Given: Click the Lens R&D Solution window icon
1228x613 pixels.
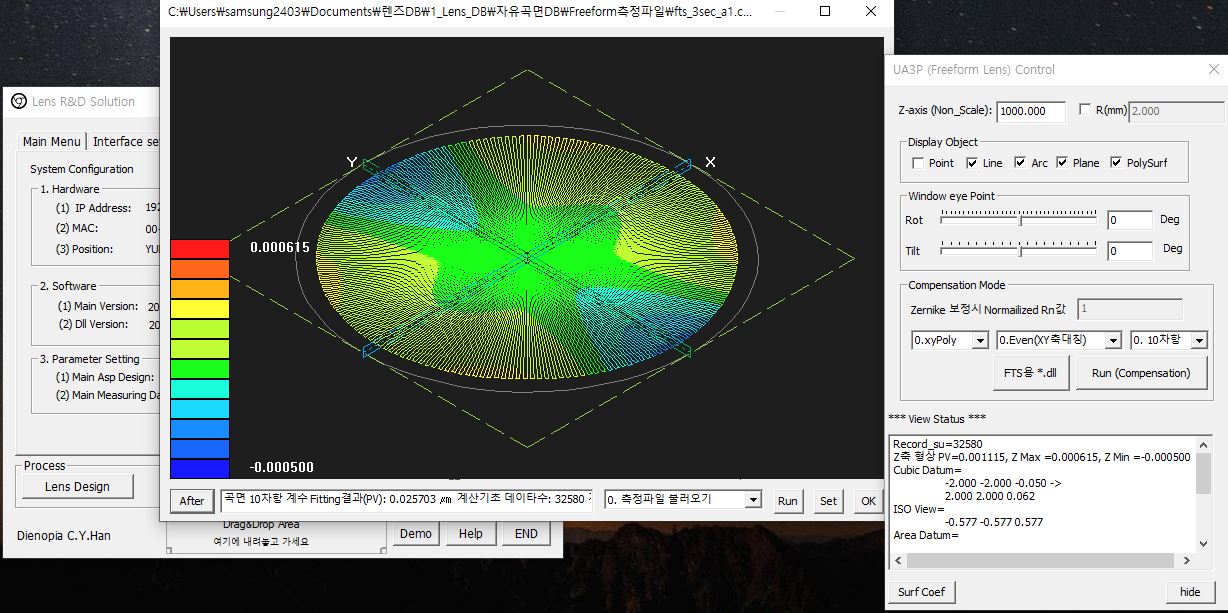Looking at the screenshot, I should point(19,101).
